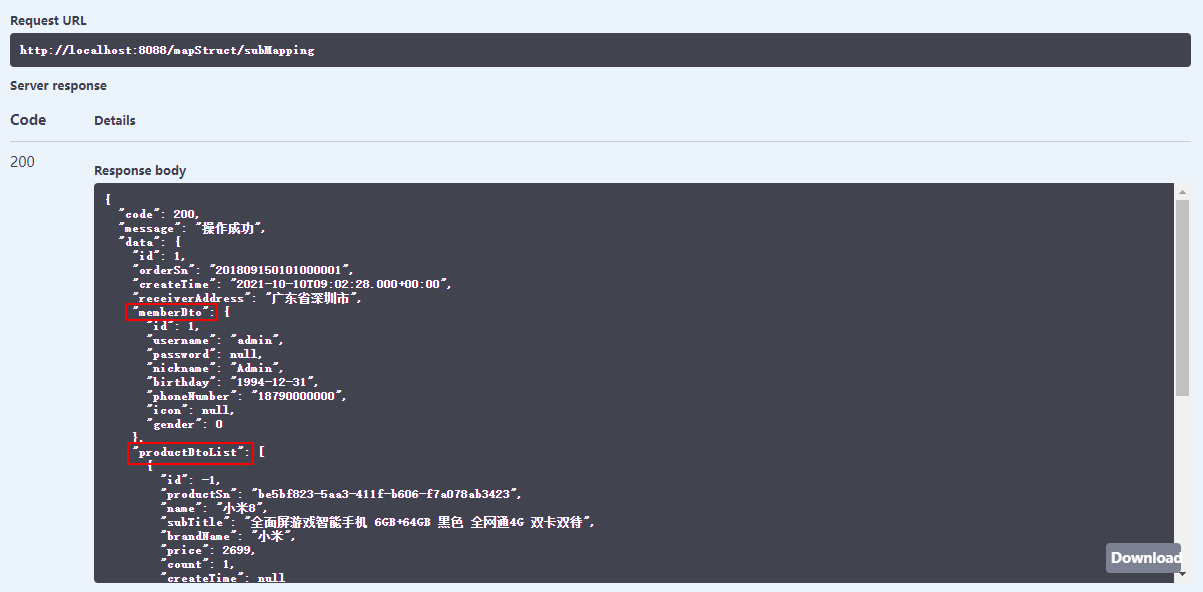Click the response body scrollbar thumb
The image size is (1203, 592).
(x=1182, y=300)
